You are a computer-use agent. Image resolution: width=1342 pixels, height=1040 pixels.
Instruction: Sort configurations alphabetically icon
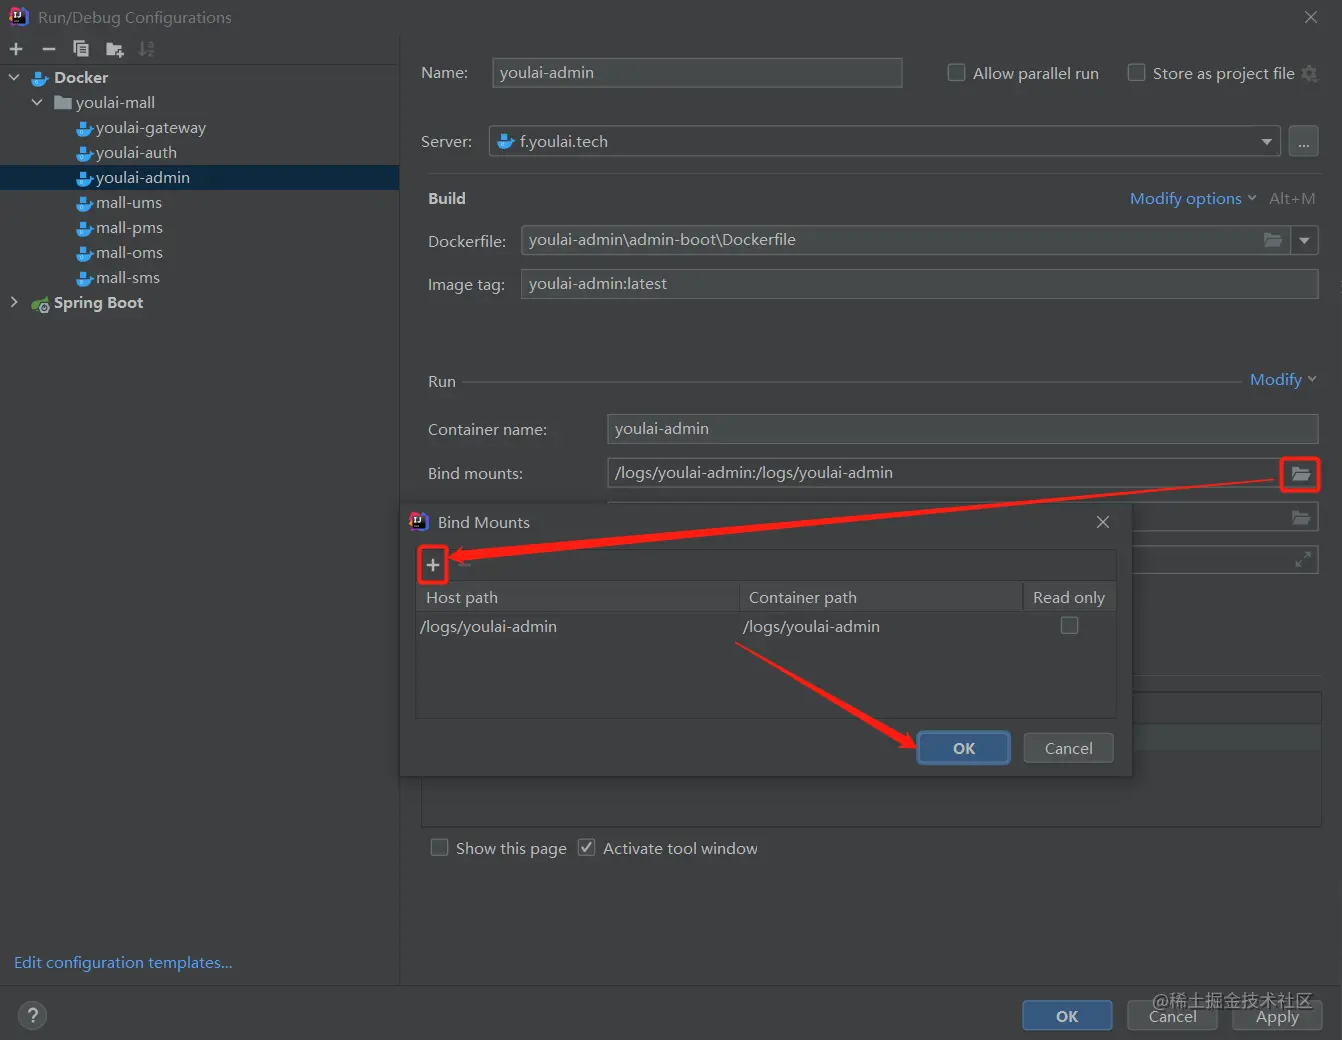point(147,49)
